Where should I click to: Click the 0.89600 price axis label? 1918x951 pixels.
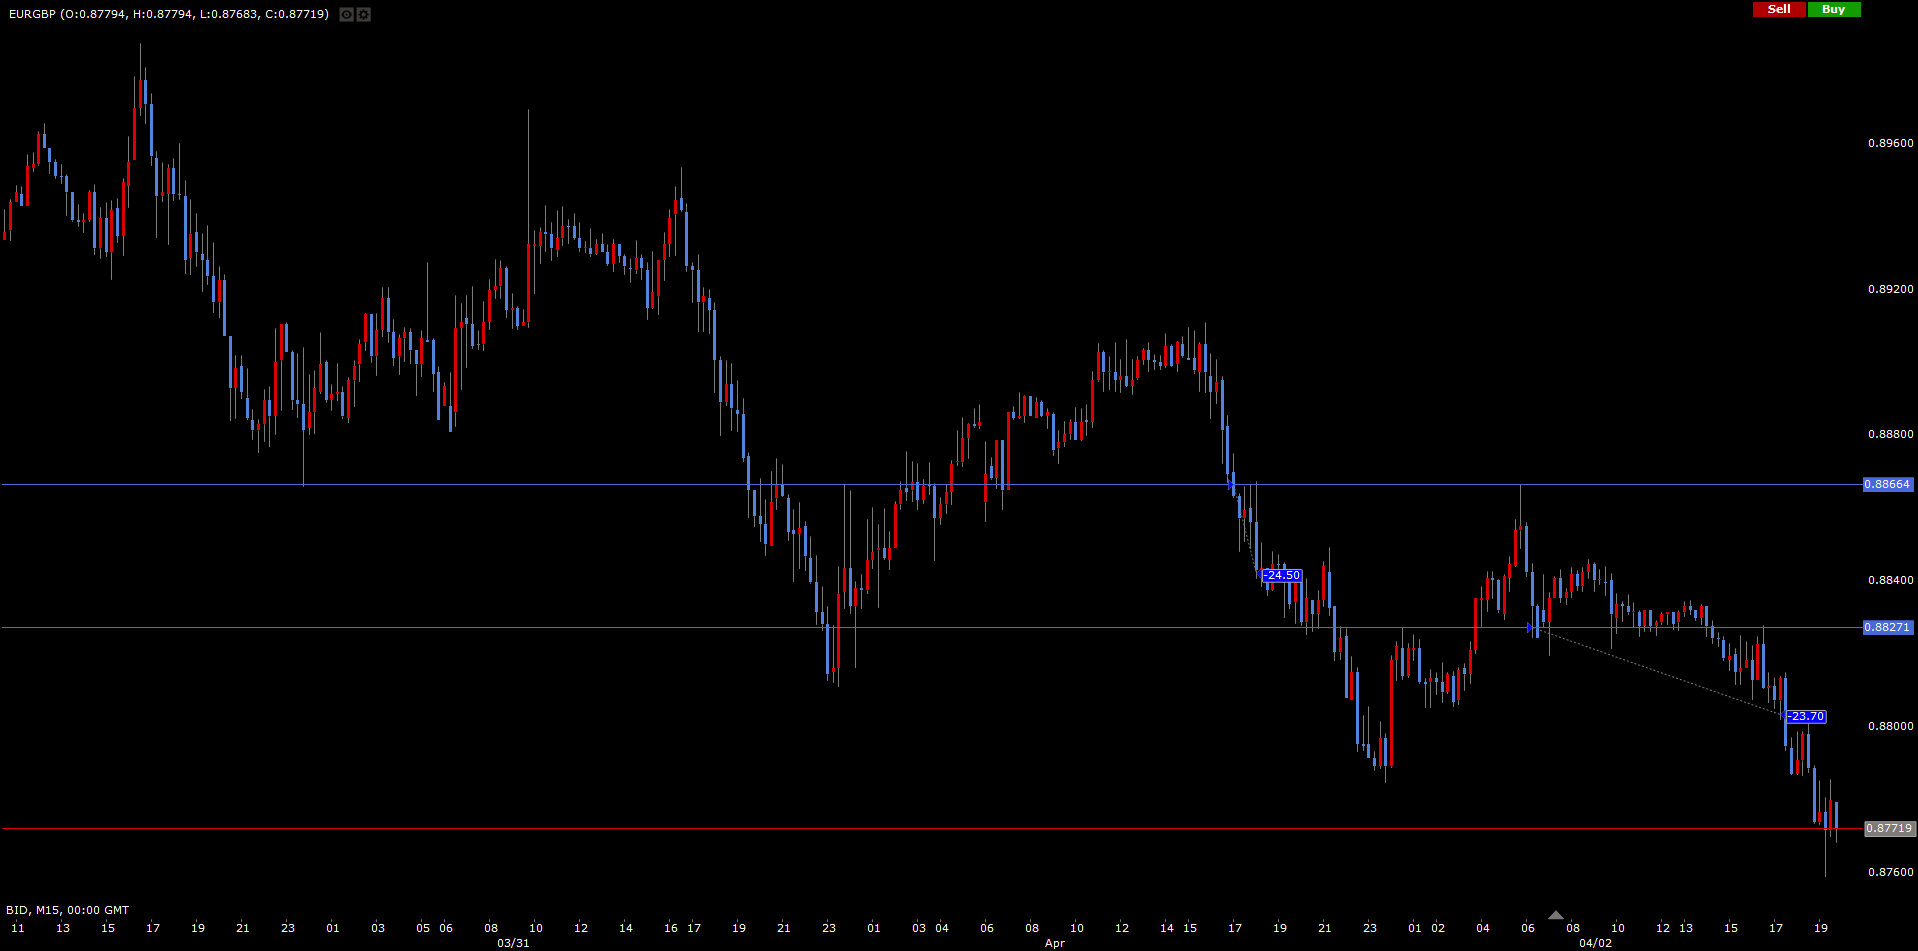[1890, 143]
